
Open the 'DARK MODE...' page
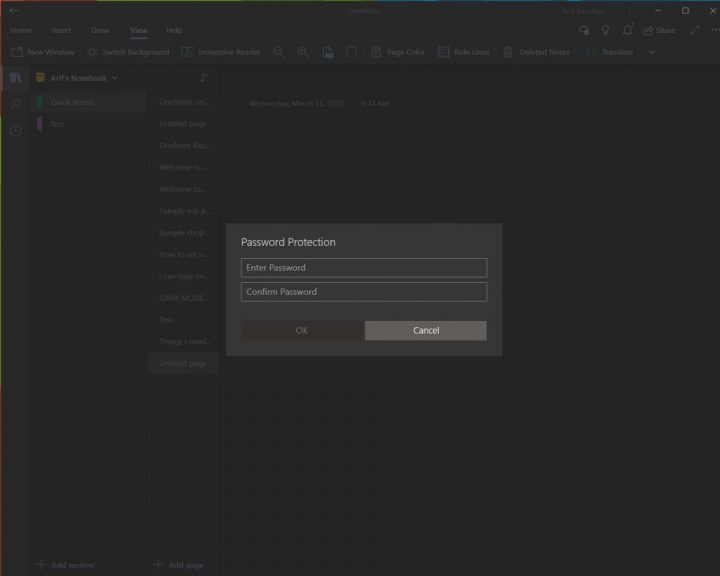pos(184,298)
